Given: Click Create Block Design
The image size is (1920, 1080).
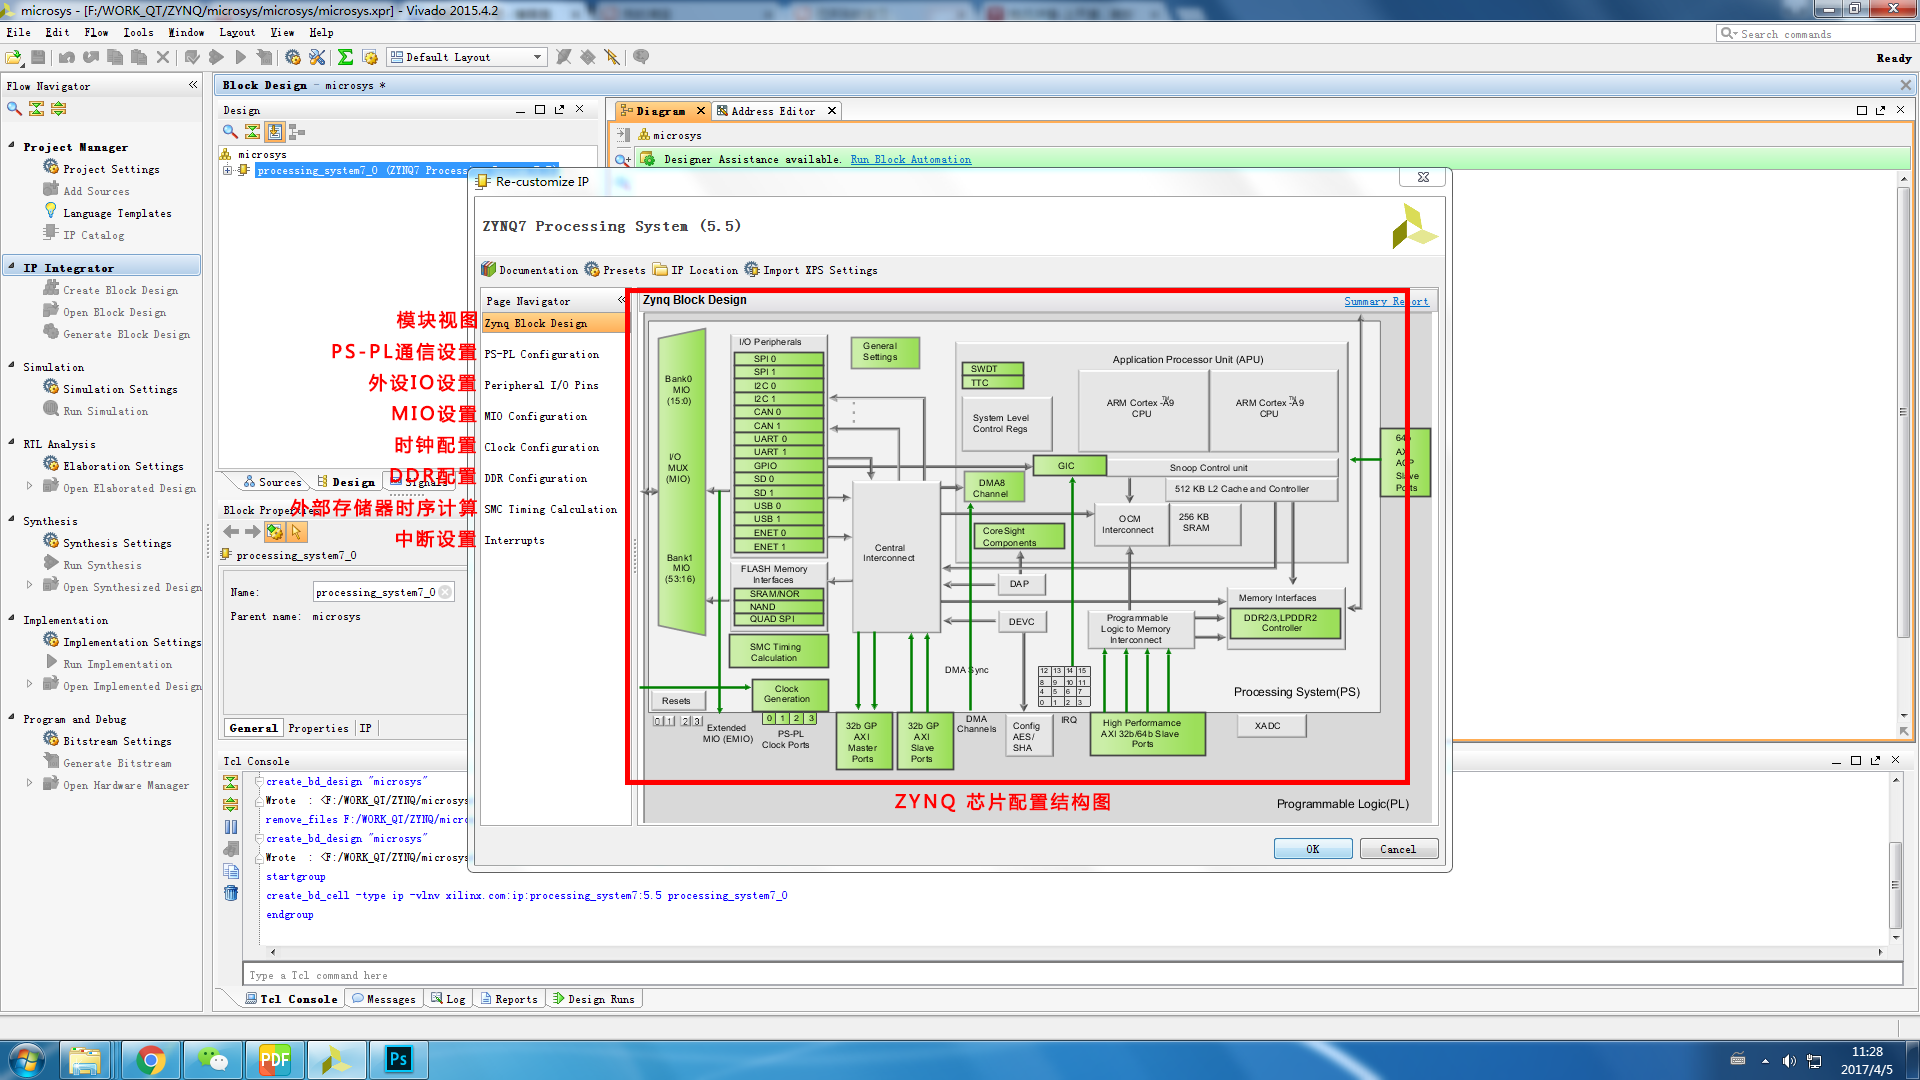Looking at the screenshot, I should 120,290.
